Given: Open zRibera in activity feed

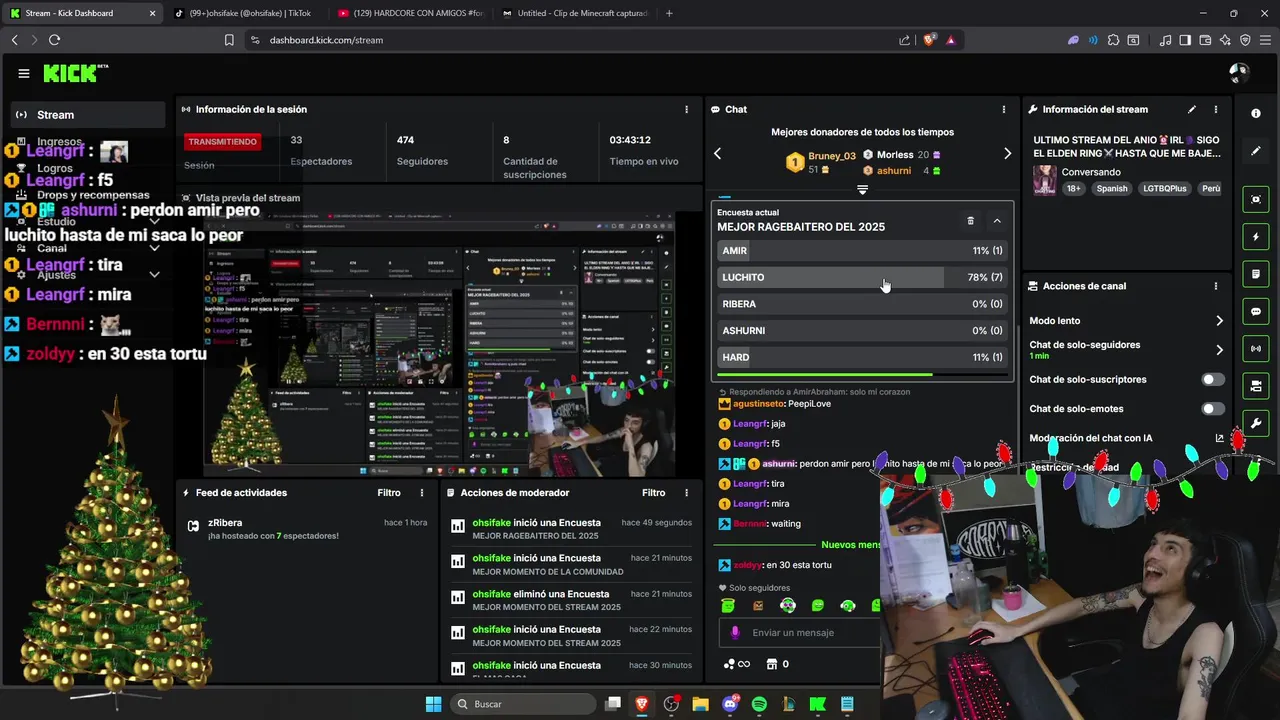Looking at the screenshot, I should pos(225,523).
